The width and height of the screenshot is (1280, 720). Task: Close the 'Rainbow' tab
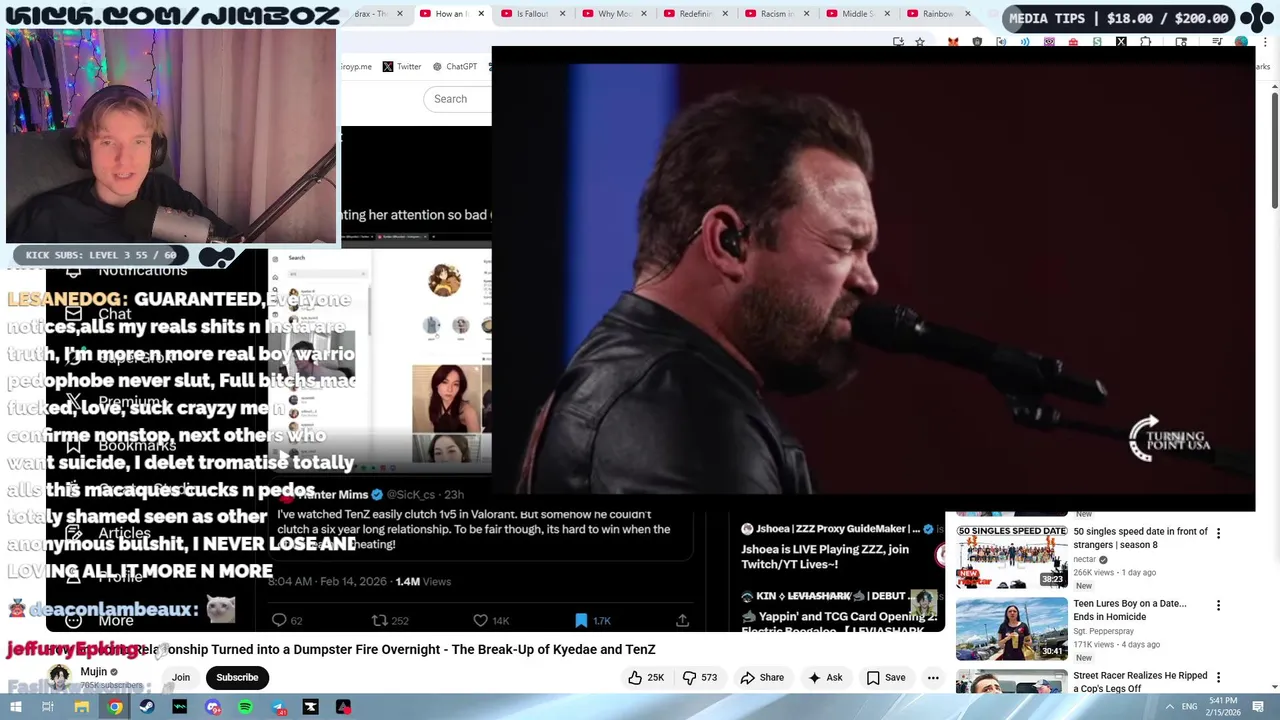pos(967,14)
